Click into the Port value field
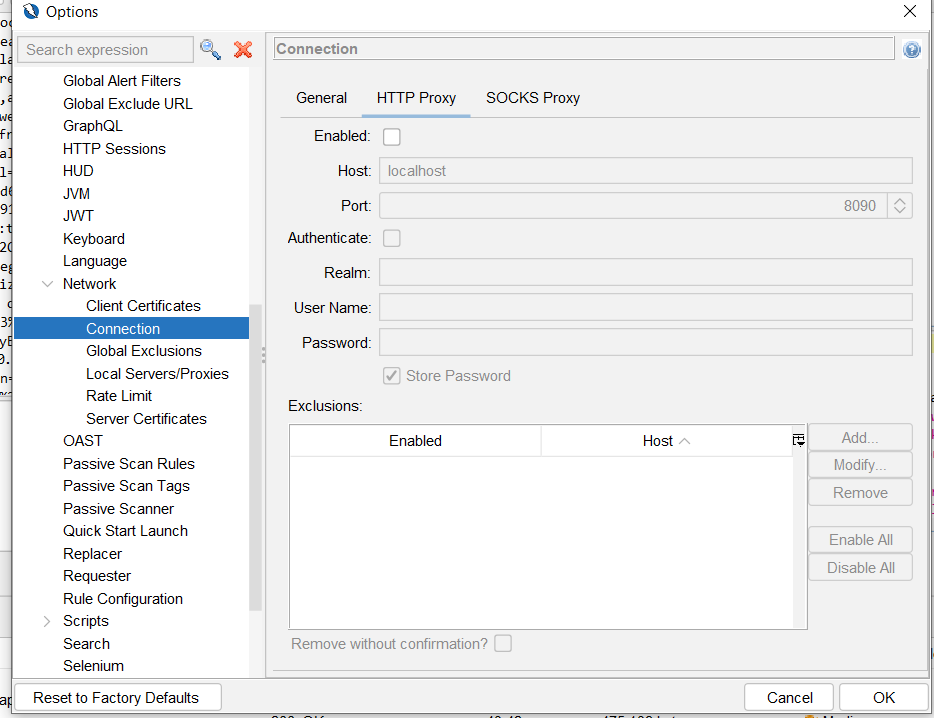934x718 pixels. tap(633, 206)
